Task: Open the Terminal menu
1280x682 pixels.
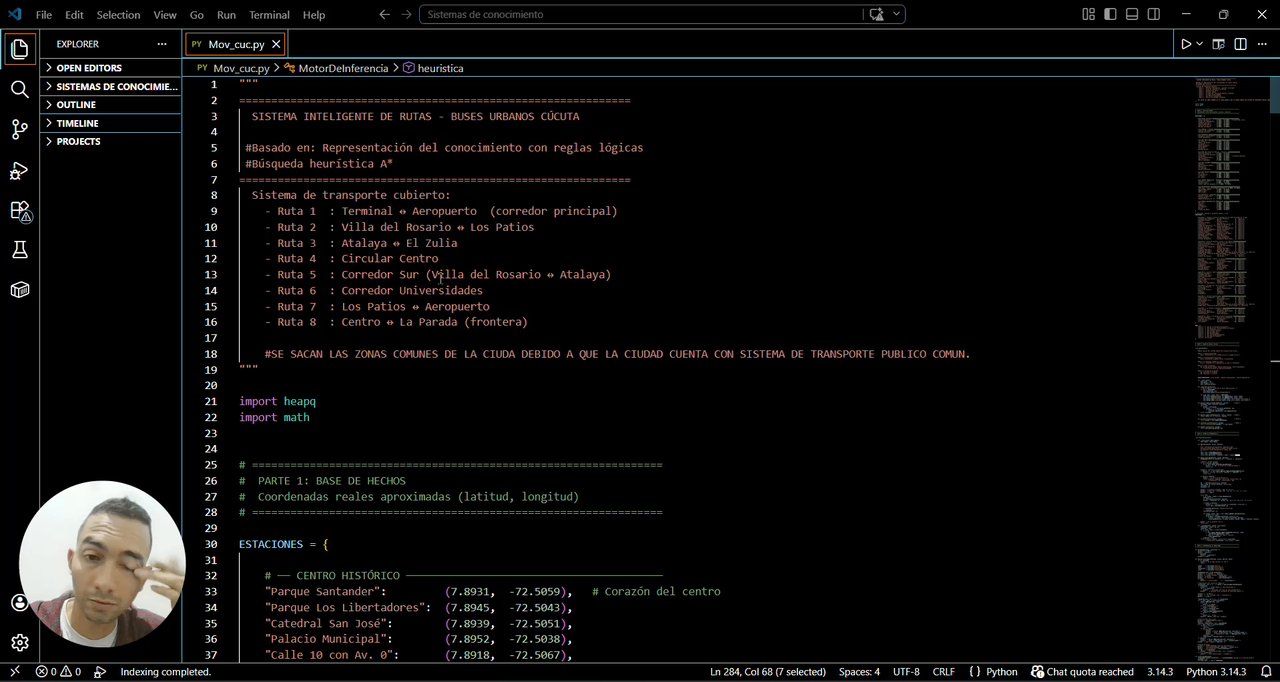Action: tap(269, 15)
